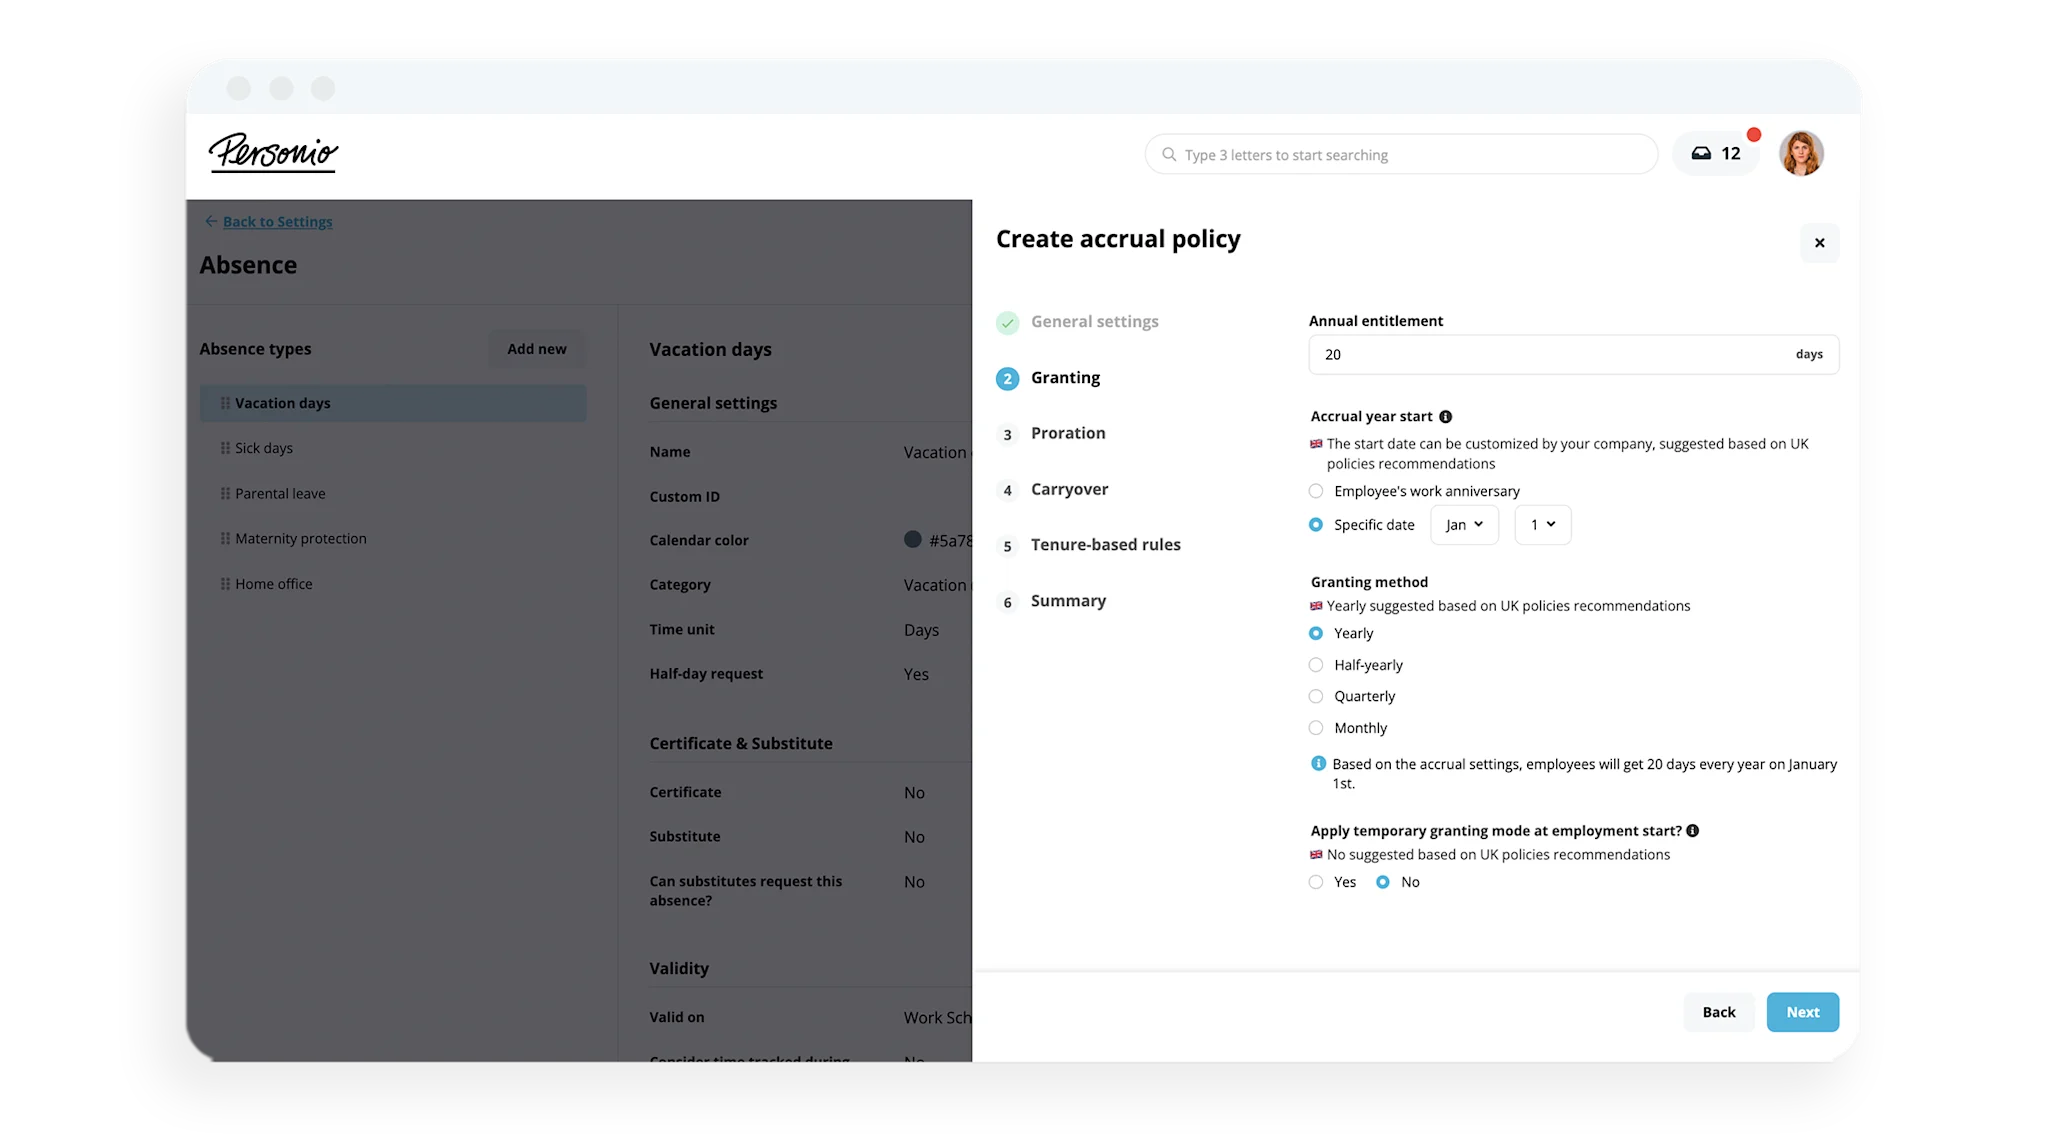The image size is (2048, 1142).
Task: Click the search magnifier icon
Action: [1168, 155]
